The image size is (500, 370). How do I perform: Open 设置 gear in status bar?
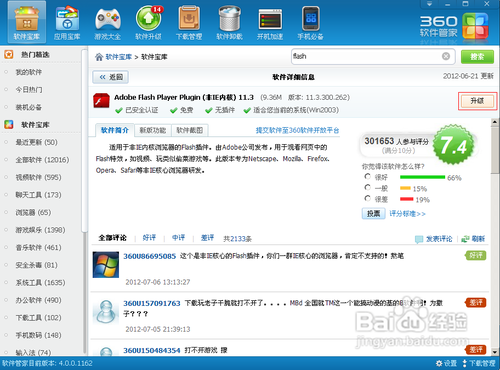[446, 363]
